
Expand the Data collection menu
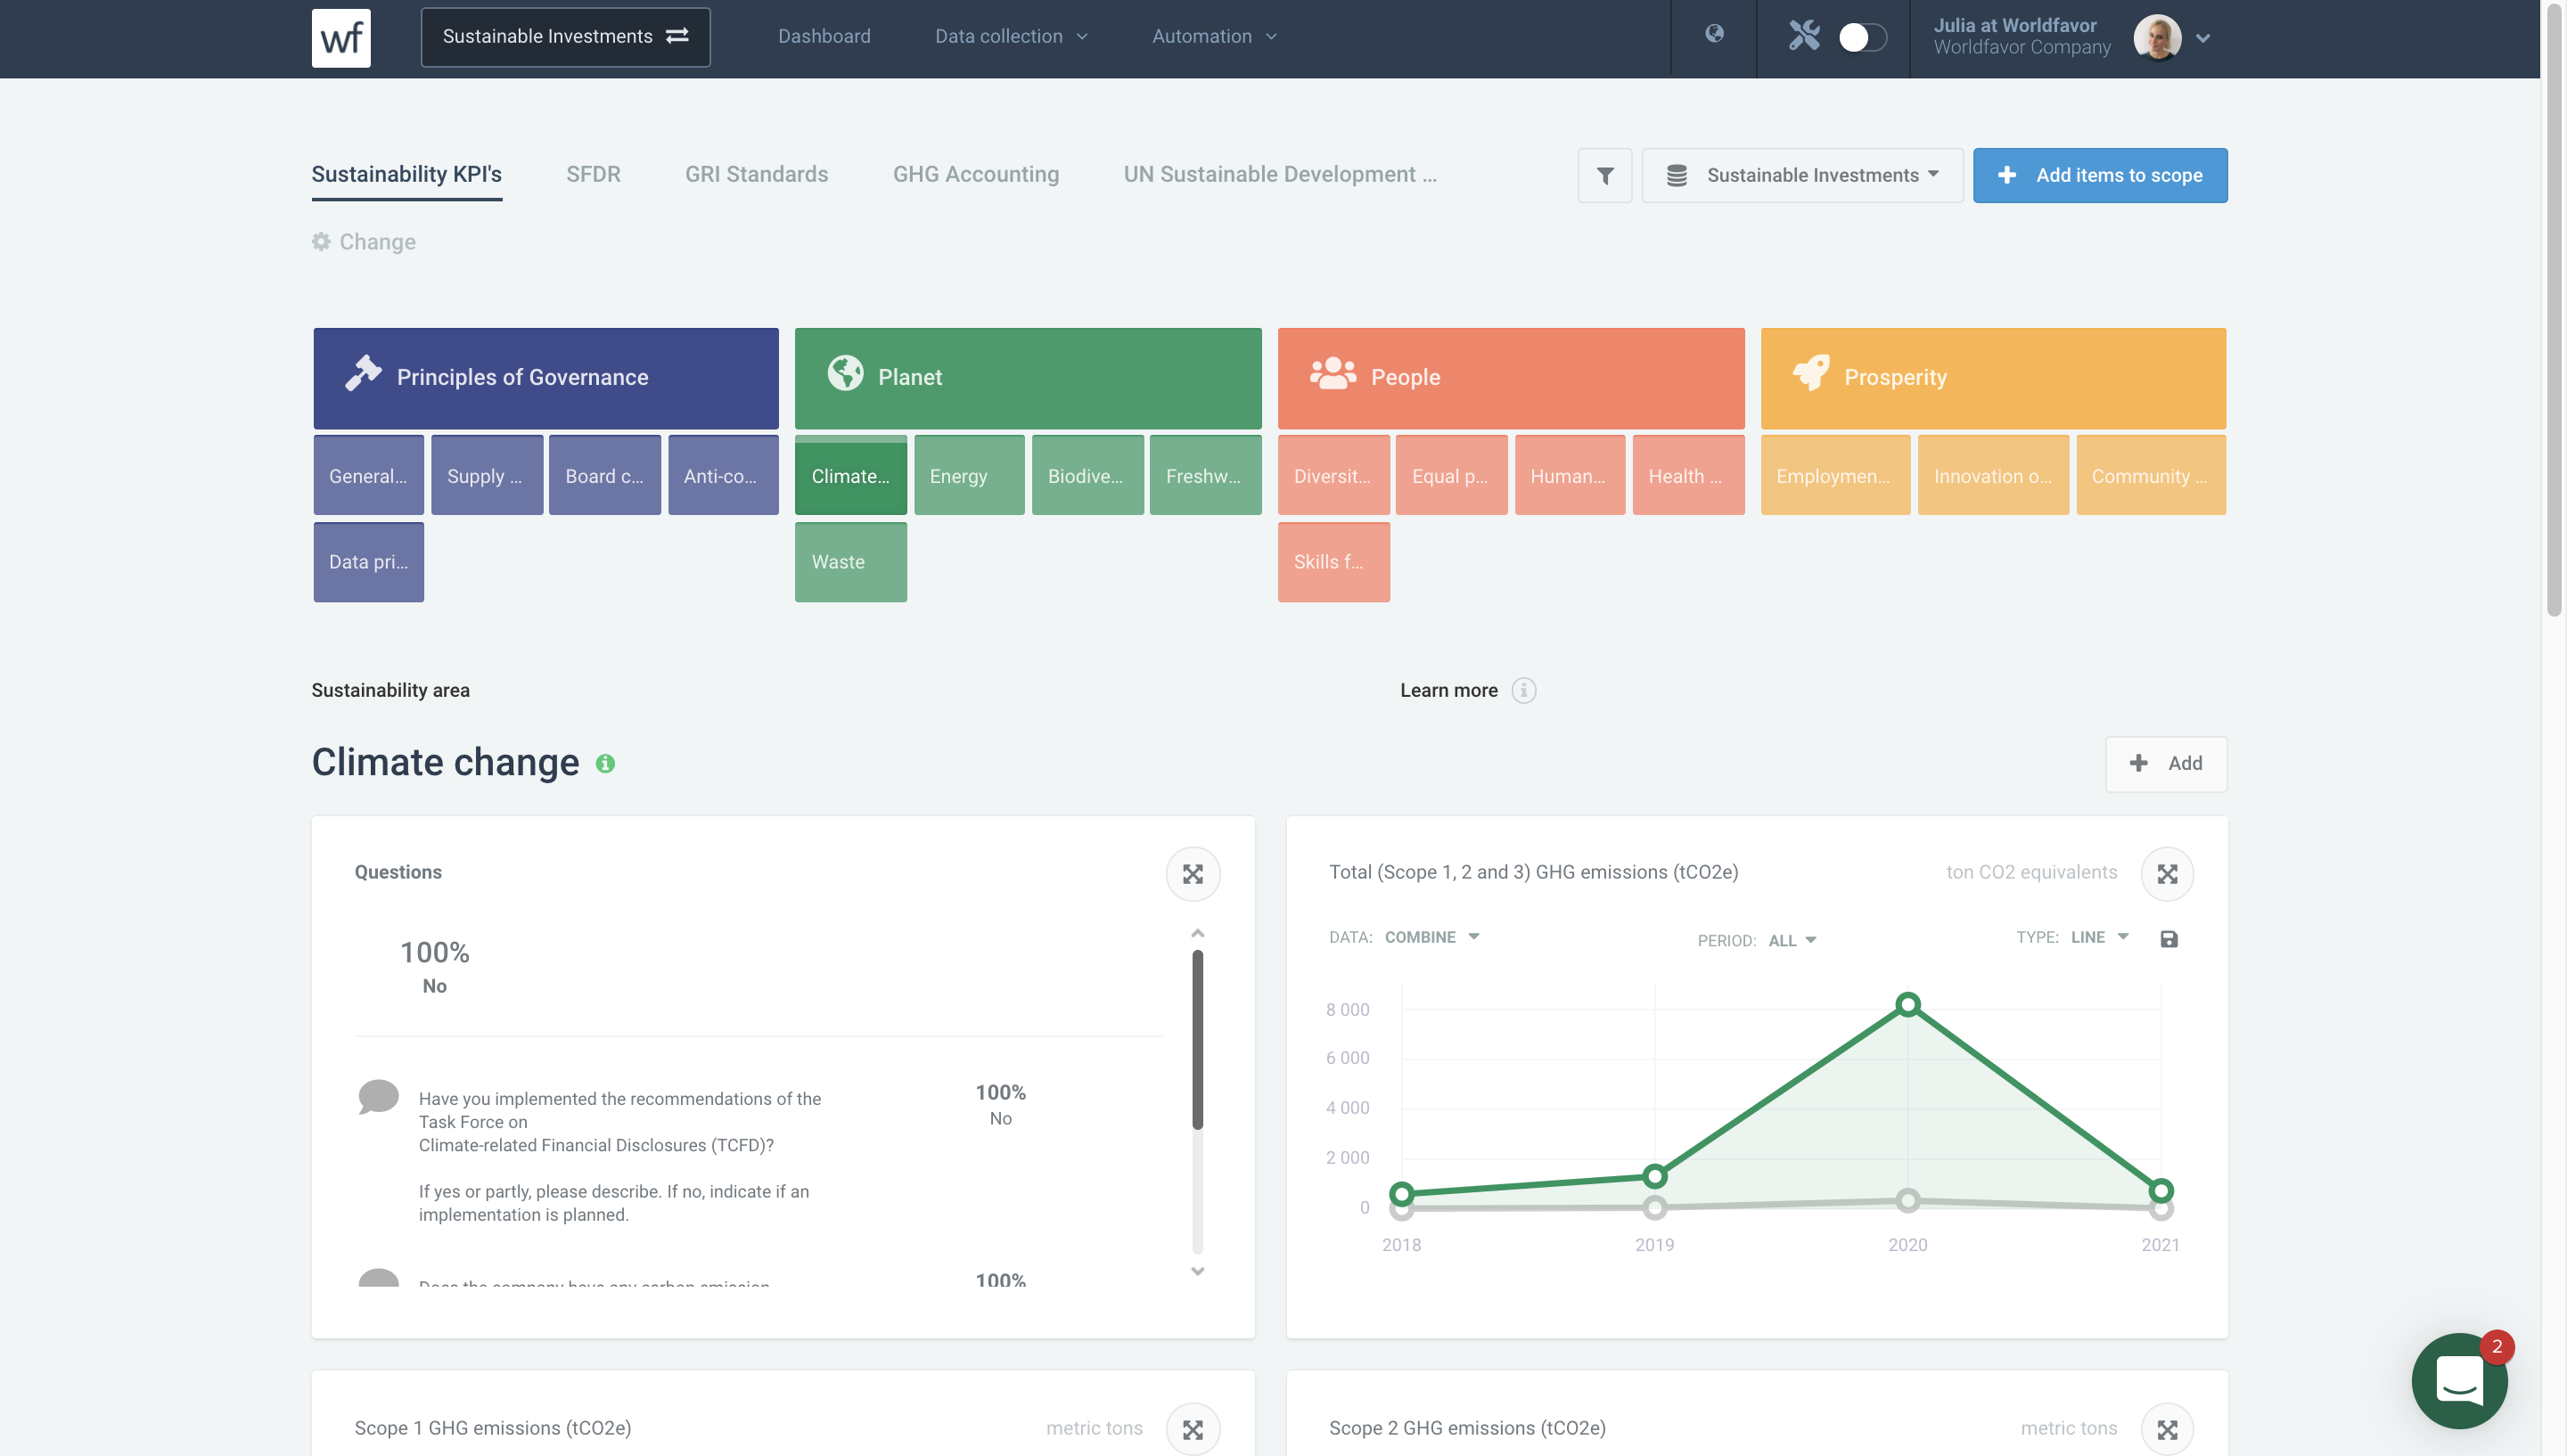tap(1010, 36)
